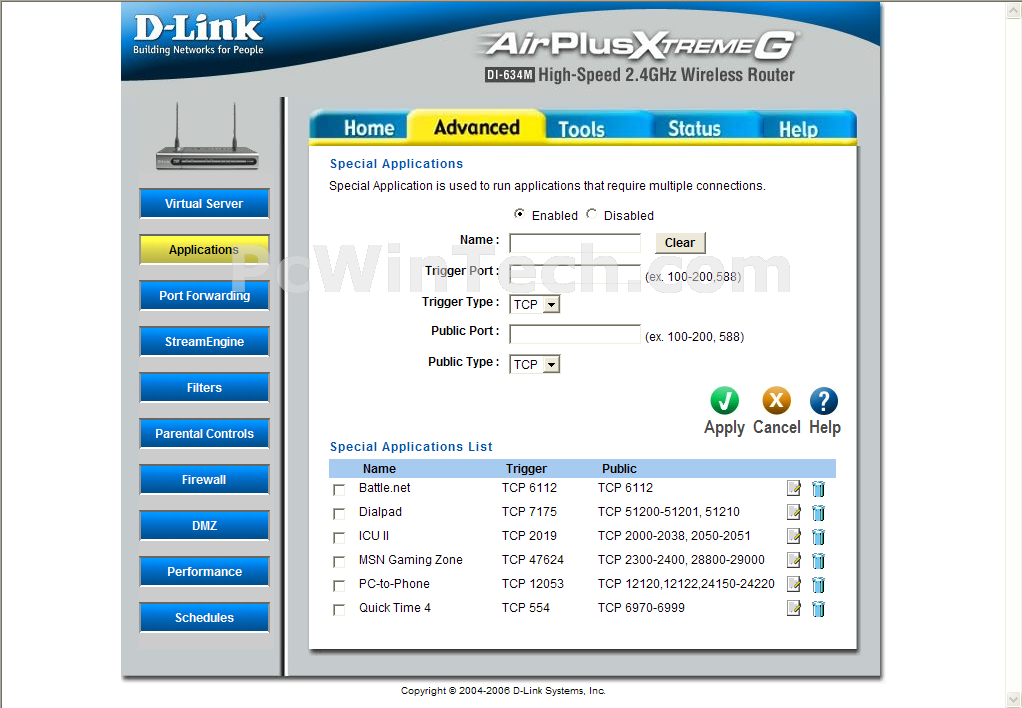Screen dimensions: 1022x708
Task: Click the browser scrollbar up arrow
Action: 1015,10
